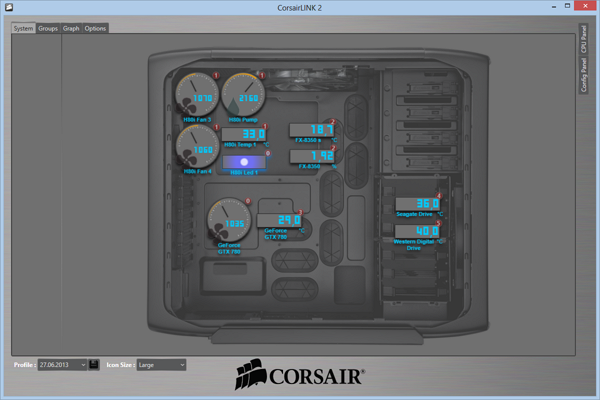Image resolution: width=600 pixels, height=400 pixels.
Task: Click the GeForce GTX 780 temperature readout
Action: 279,220
